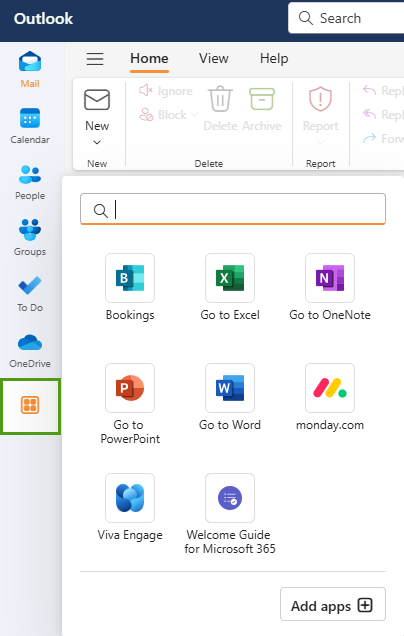This screenshot has height=636, width=404.
Task: Expand the Report dropdown chevron
Action: point(320,142)
